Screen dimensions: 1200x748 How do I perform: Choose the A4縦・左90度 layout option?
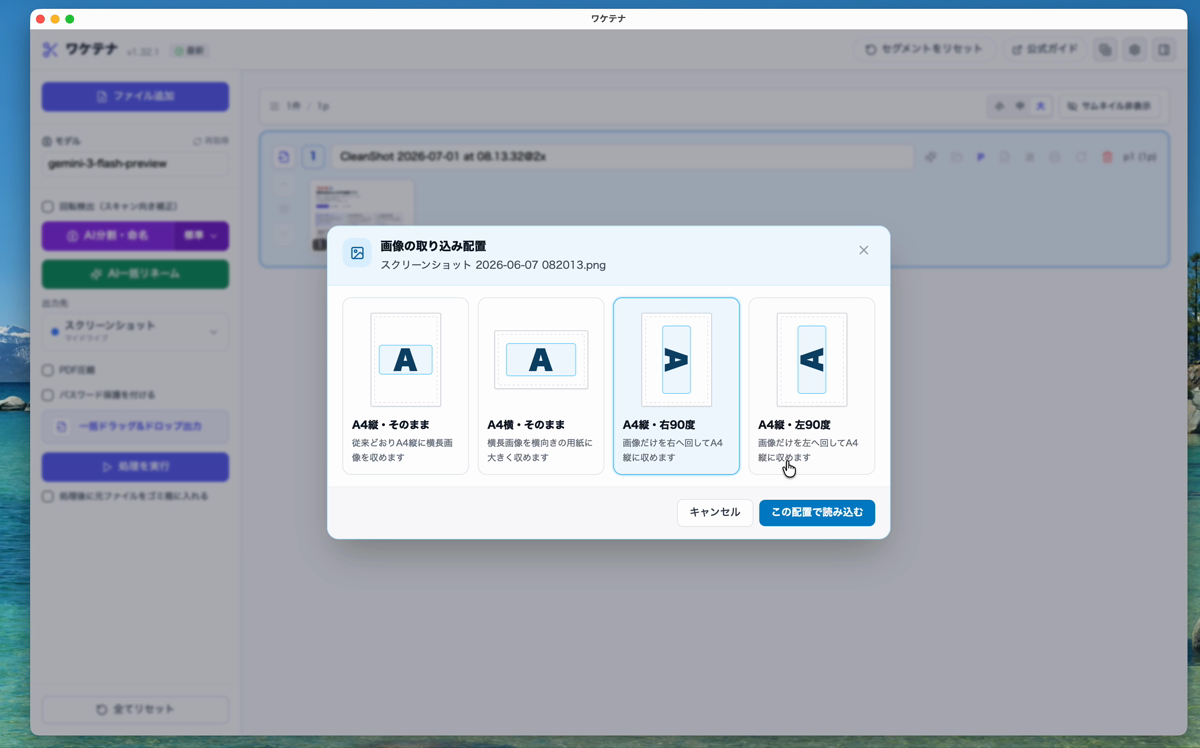tap(812, 386)
